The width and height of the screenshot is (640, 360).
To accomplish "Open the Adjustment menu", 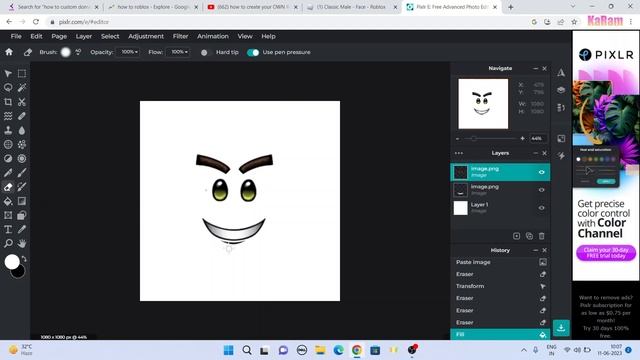I will click(146, 36).
